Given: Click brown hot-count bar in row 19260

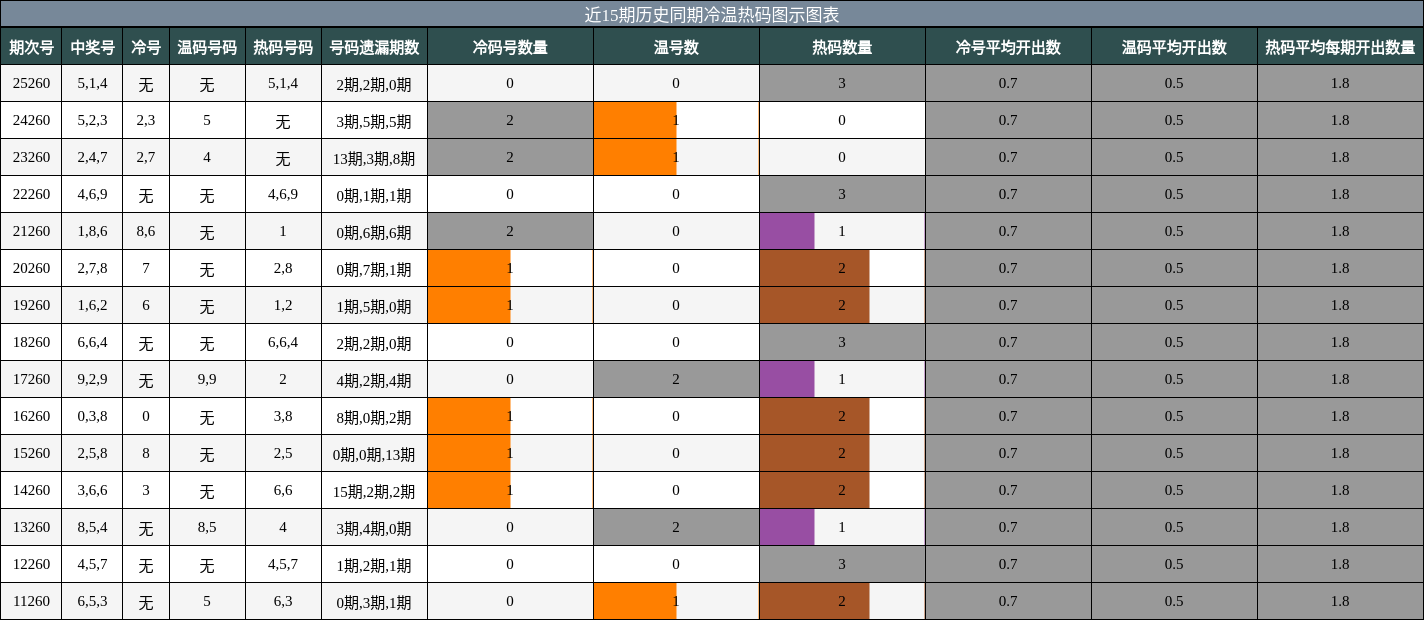Looking at the screenshot, I should pyautogui.click(x=815, y=306).
